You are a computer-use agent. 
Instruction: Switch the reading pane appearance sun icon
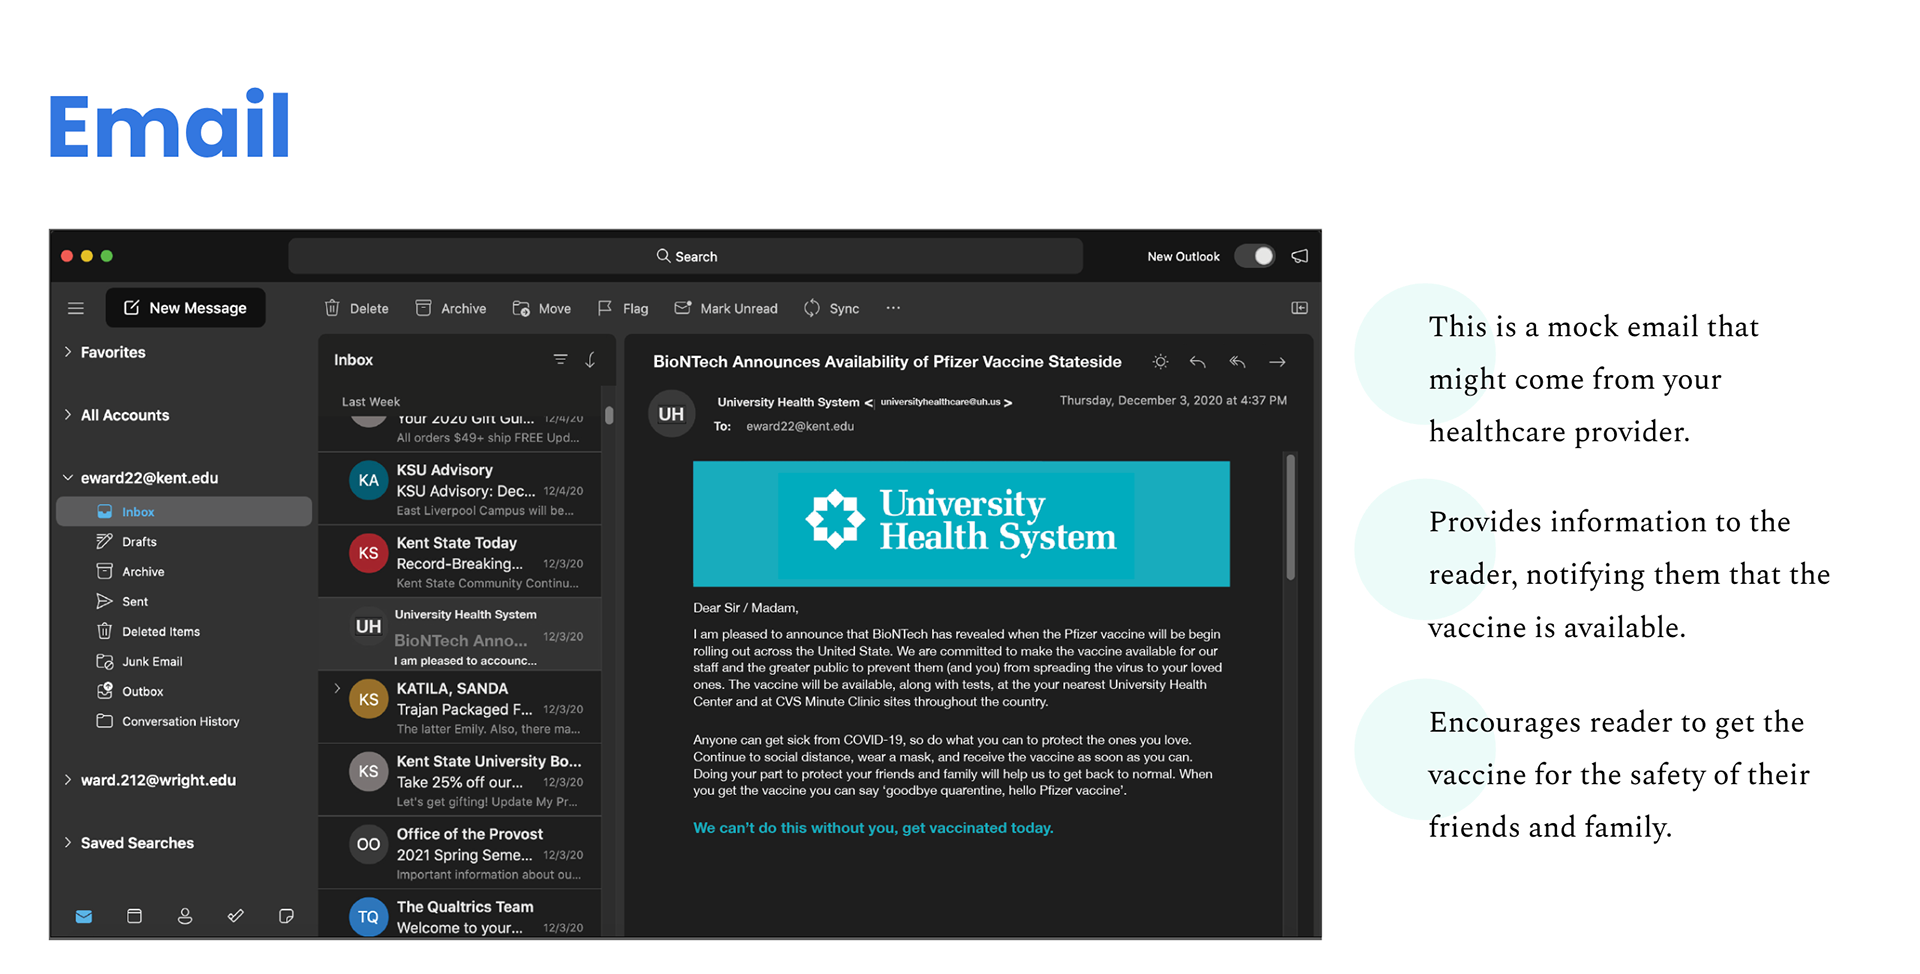[1160, 362]
